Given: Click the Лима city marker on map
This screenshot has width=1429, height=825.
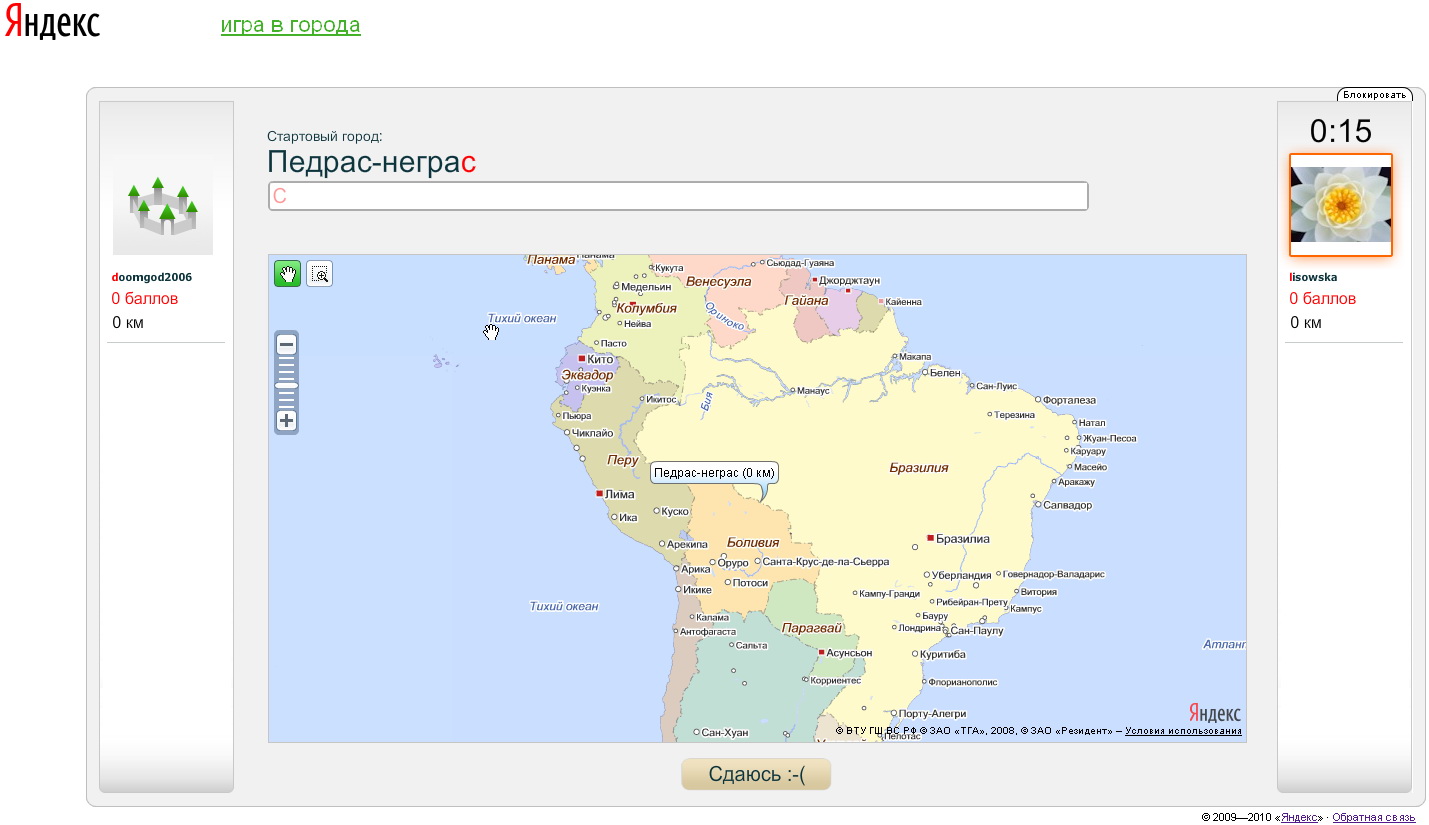Looking at the screenshot, I should pos(599,493).
